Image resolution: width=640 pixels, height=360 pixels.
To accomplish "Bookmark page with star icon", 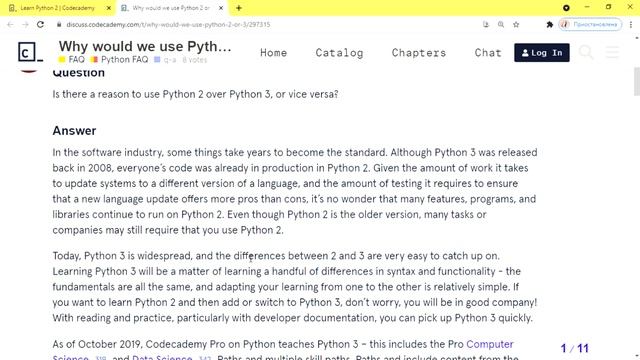I will (516, 24).
